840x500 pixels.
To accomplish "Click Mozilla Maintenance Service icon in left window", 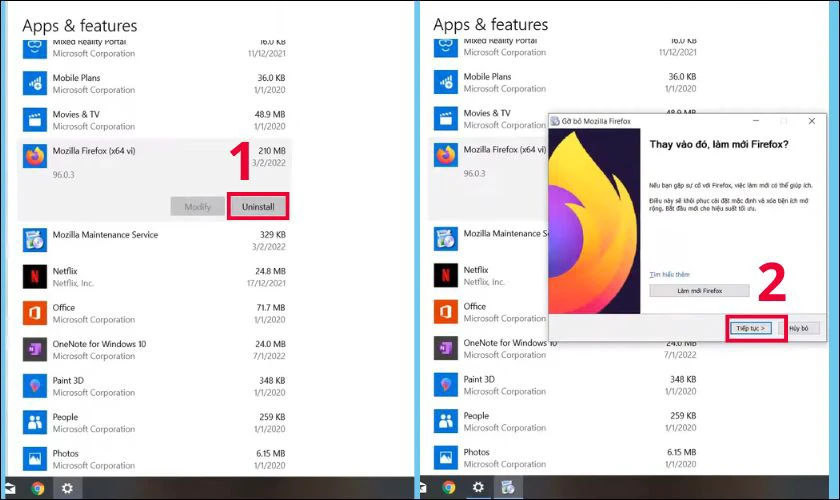I will click(x=35, y=240).
